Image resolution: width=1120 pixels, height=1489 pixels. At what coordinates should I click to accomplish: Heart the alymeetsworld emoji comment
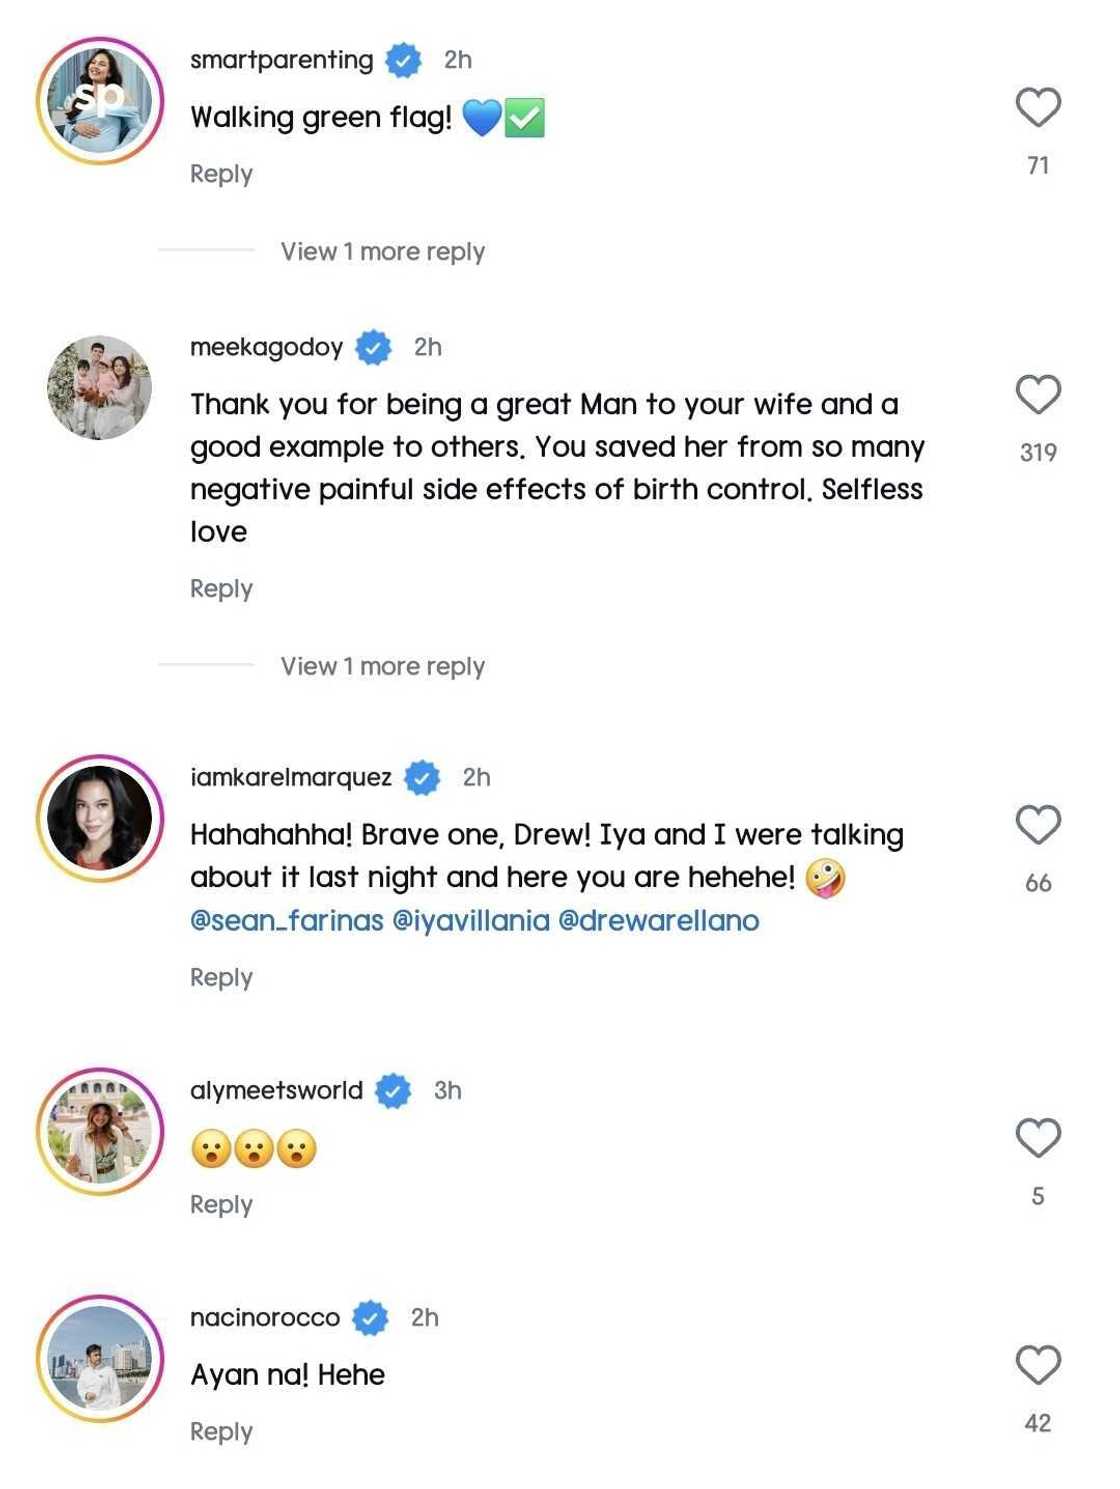point(1037,1138)
